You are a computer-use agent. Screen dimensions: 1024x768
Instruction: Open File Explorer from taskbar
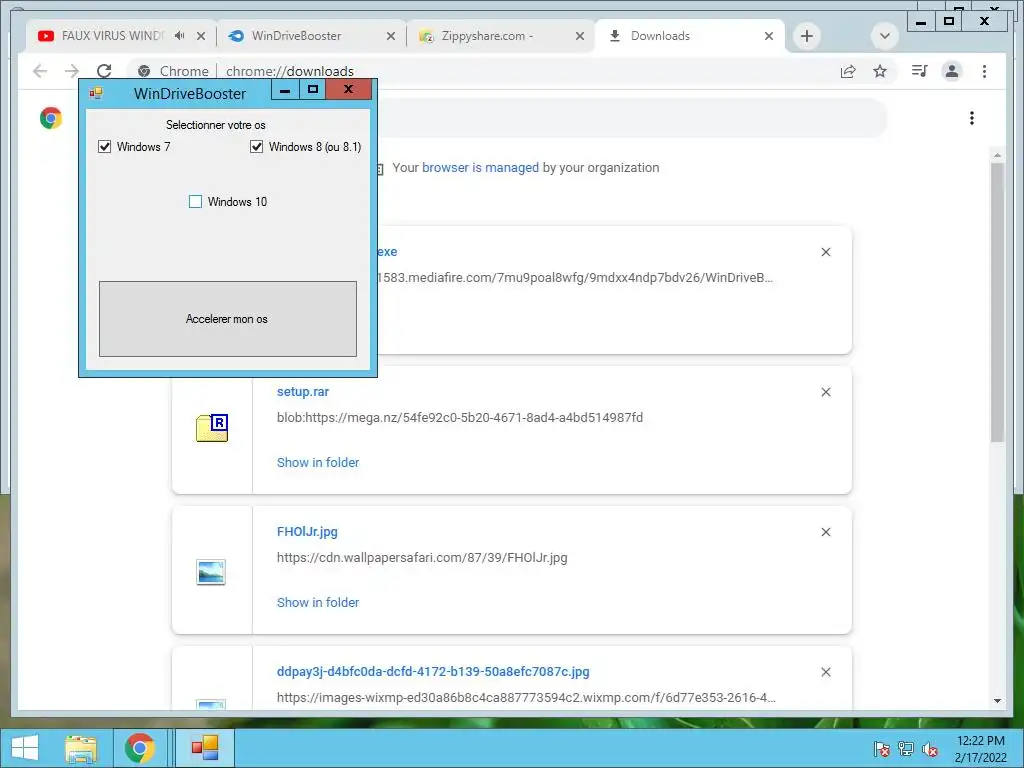(81, 748)
